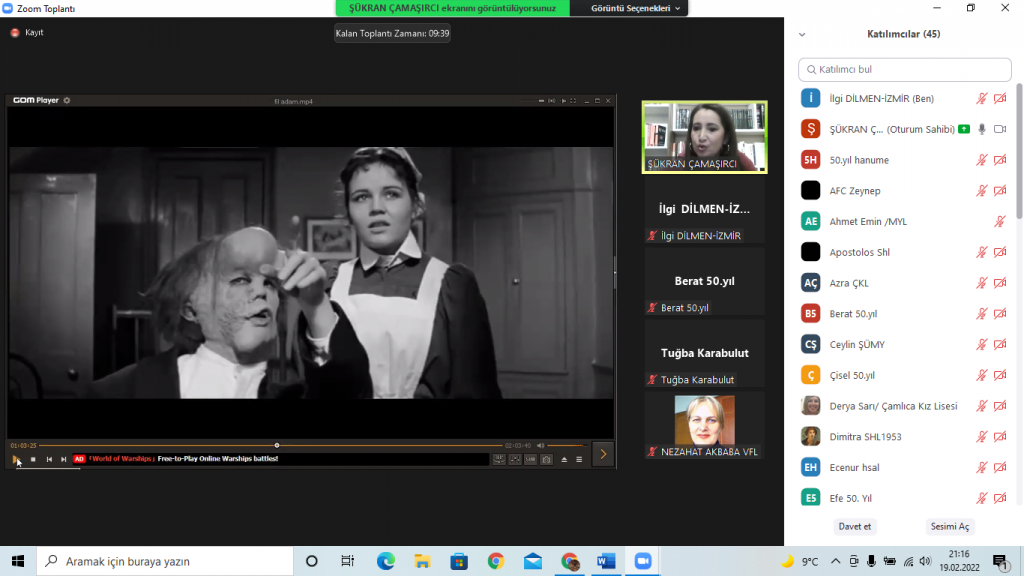1024x576 pixels.
Task: Click inside the Katılımcı bul search field
Action: (902, 69)
